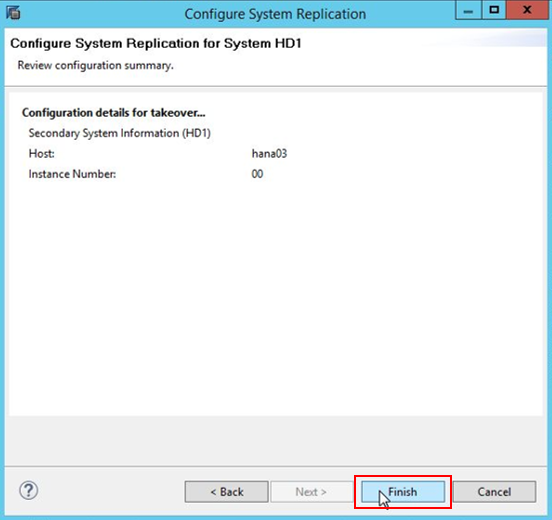Click the Instance Number: label
The image size is (552, 520).
[x=72, y=174]
